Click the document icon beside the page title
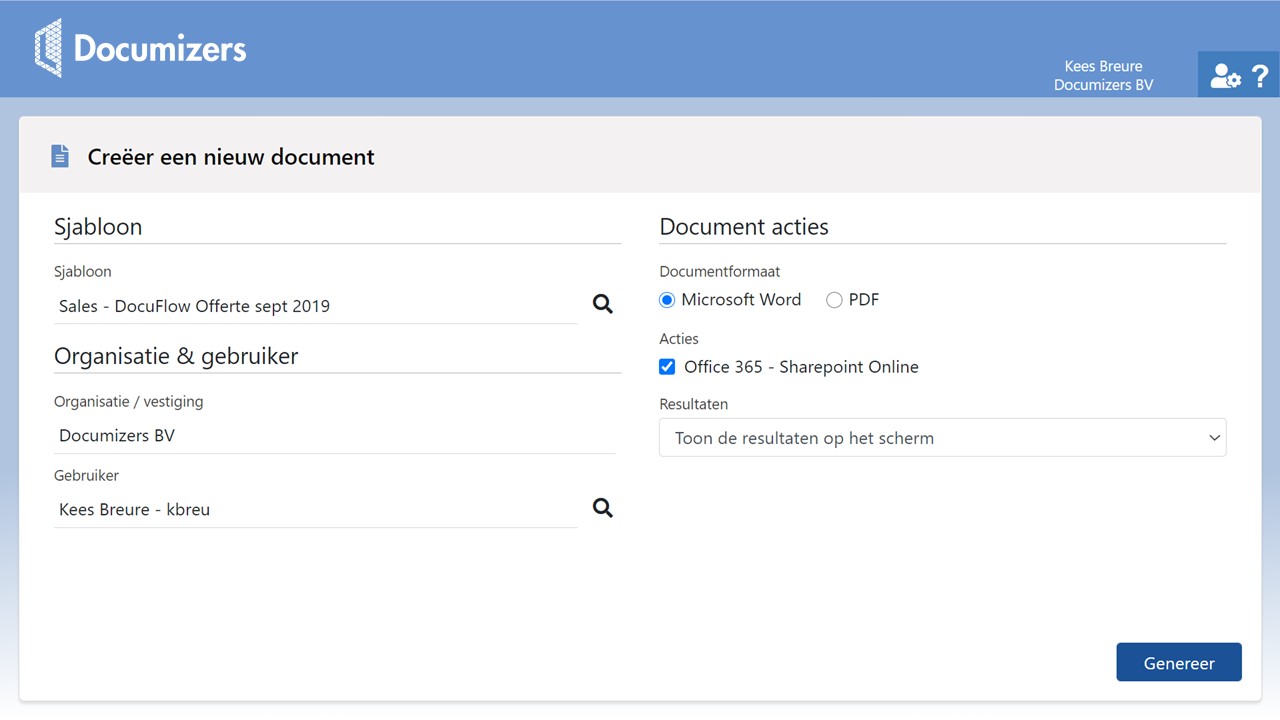This screenshot has height=720, width=1280. 61,156
